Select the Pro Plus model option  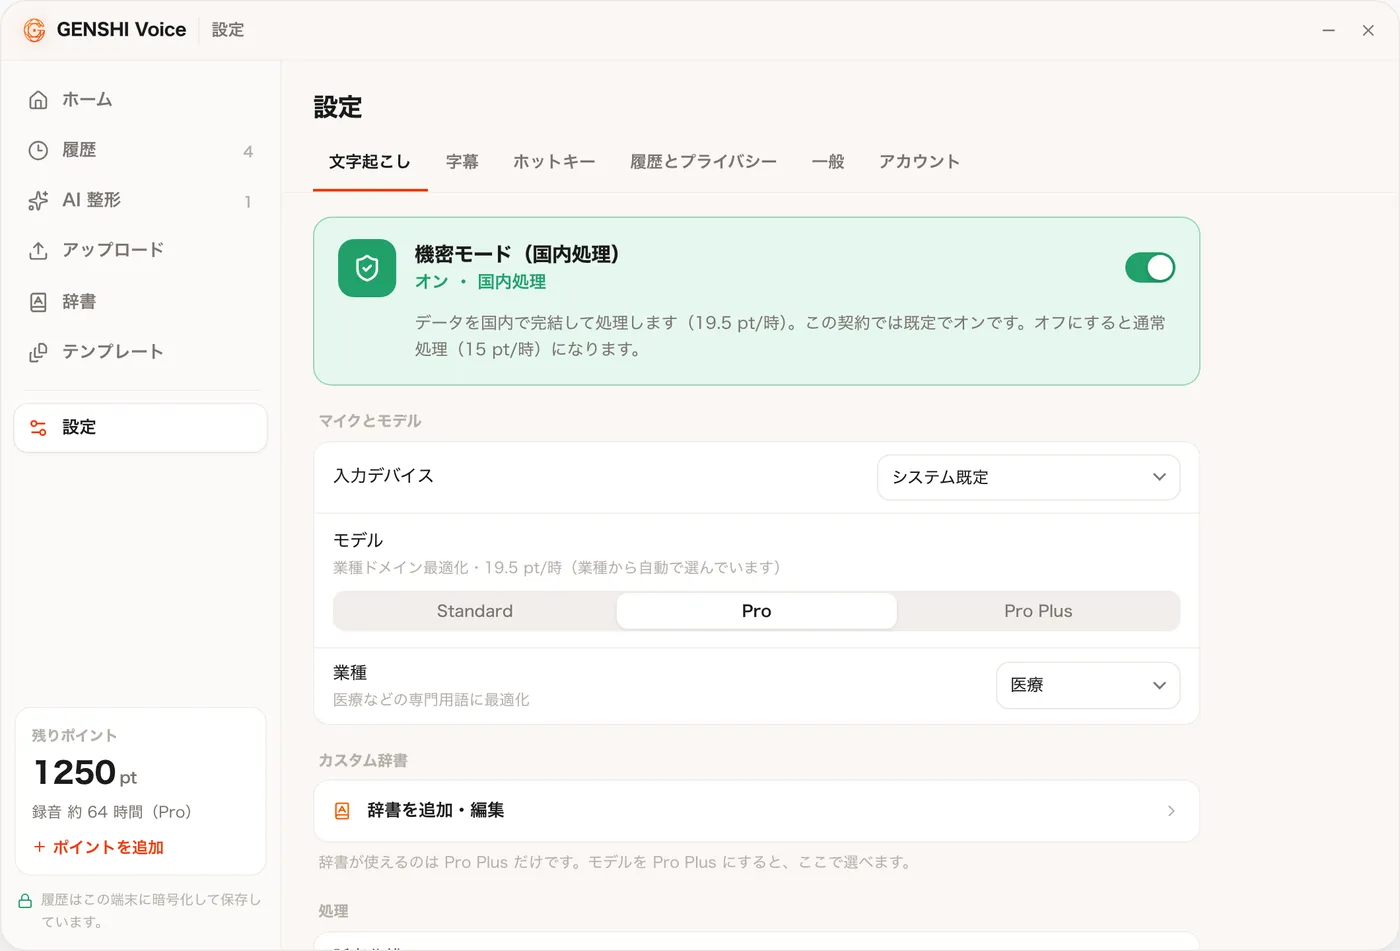click(x=1038, y=611)
